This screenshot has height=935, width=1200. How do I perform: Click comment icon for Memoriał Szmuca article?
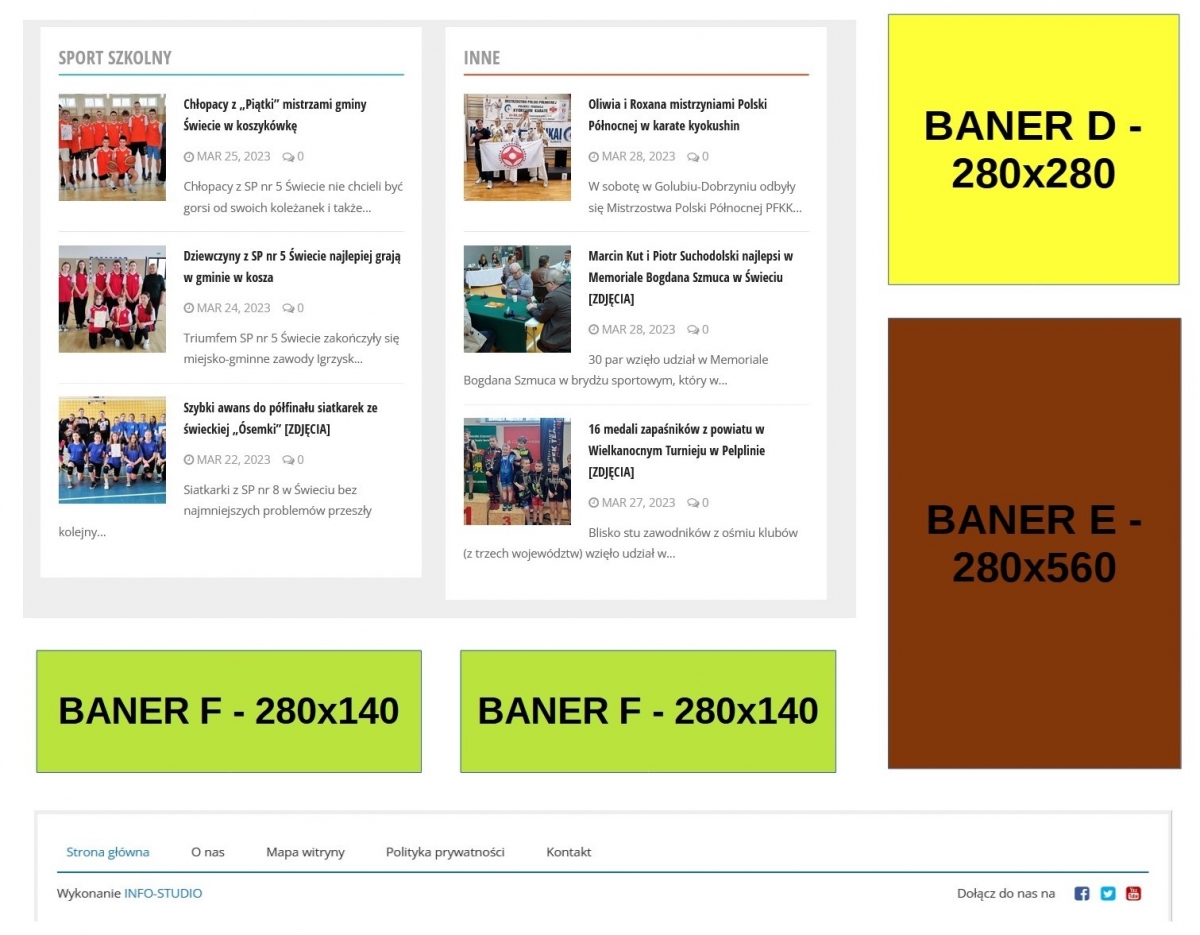(693, 330)
